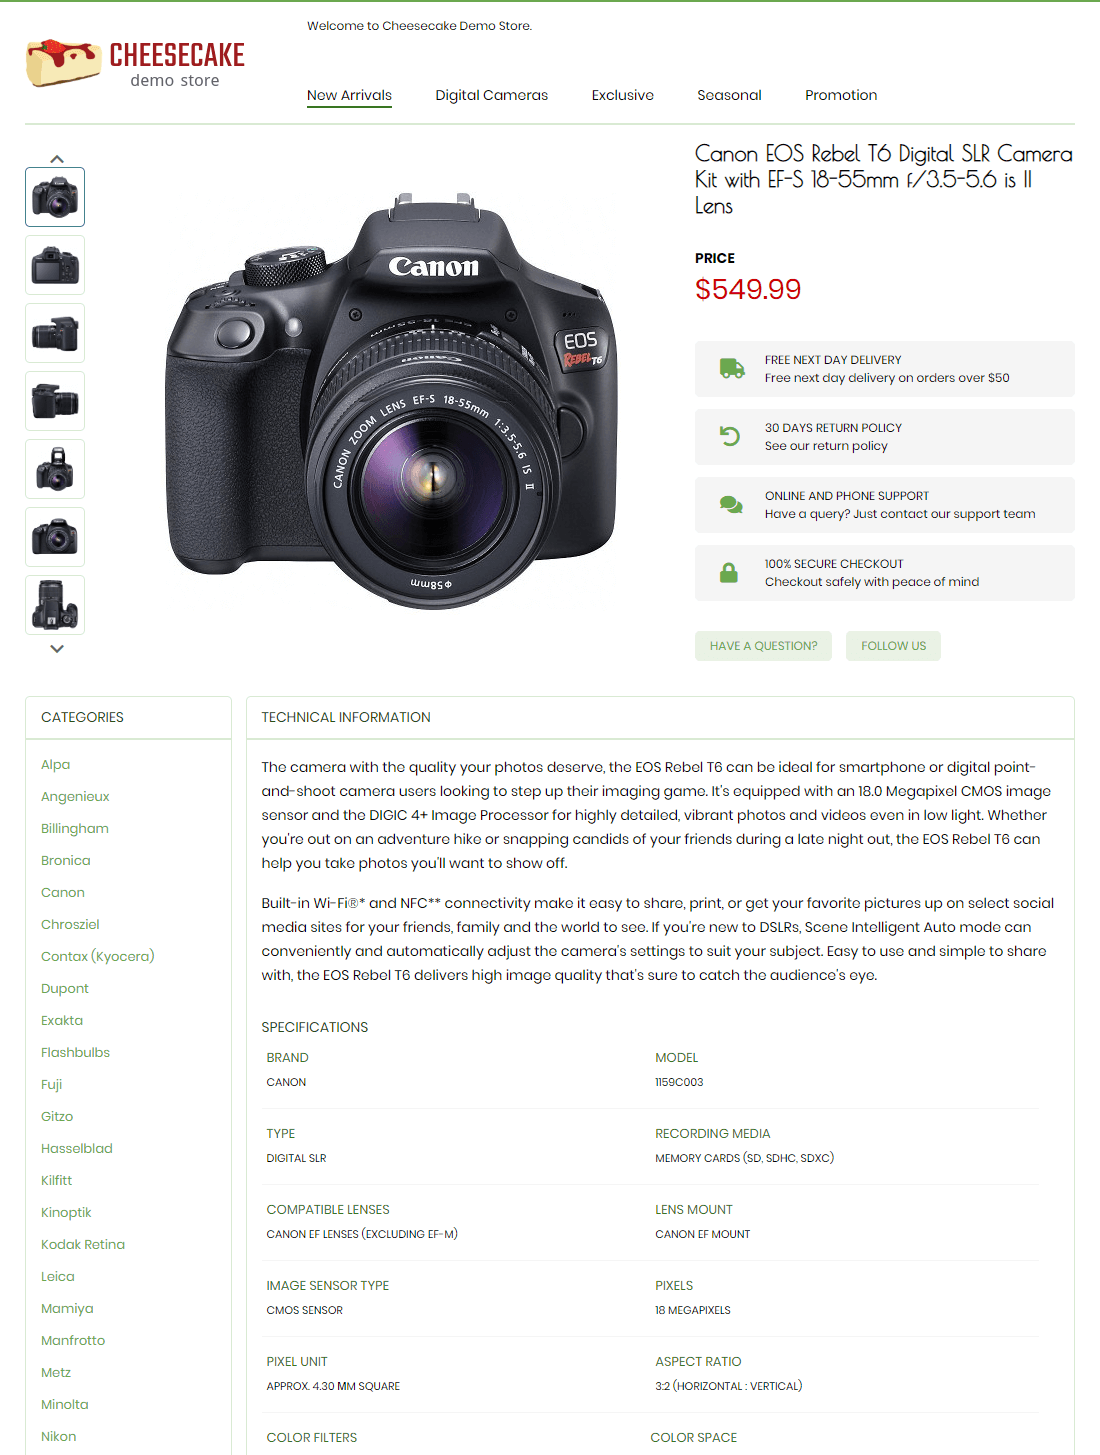Click the Cheesecake demo store logo
The width and height of the screenshot is (1100, 1455).
tap(135, 63)
